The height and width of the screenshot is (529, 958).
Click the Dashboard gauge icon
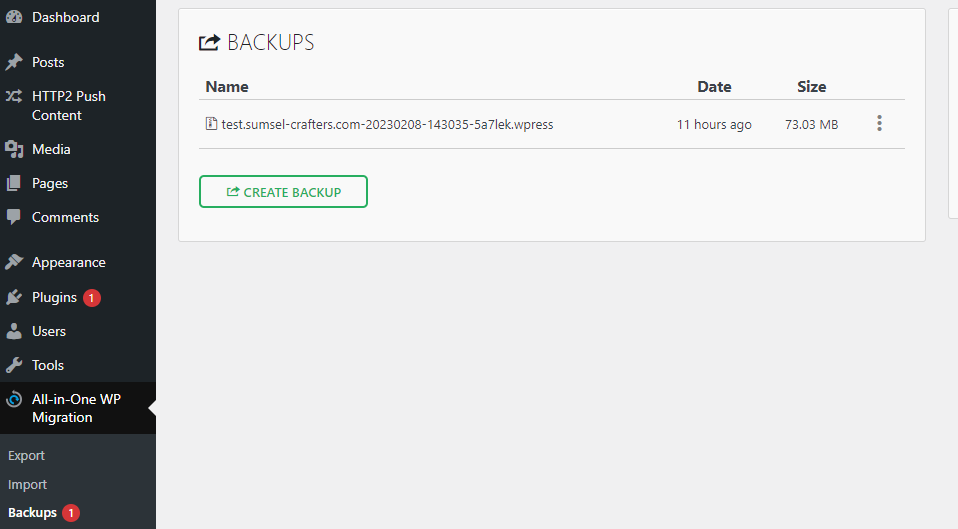click(14, 17)
